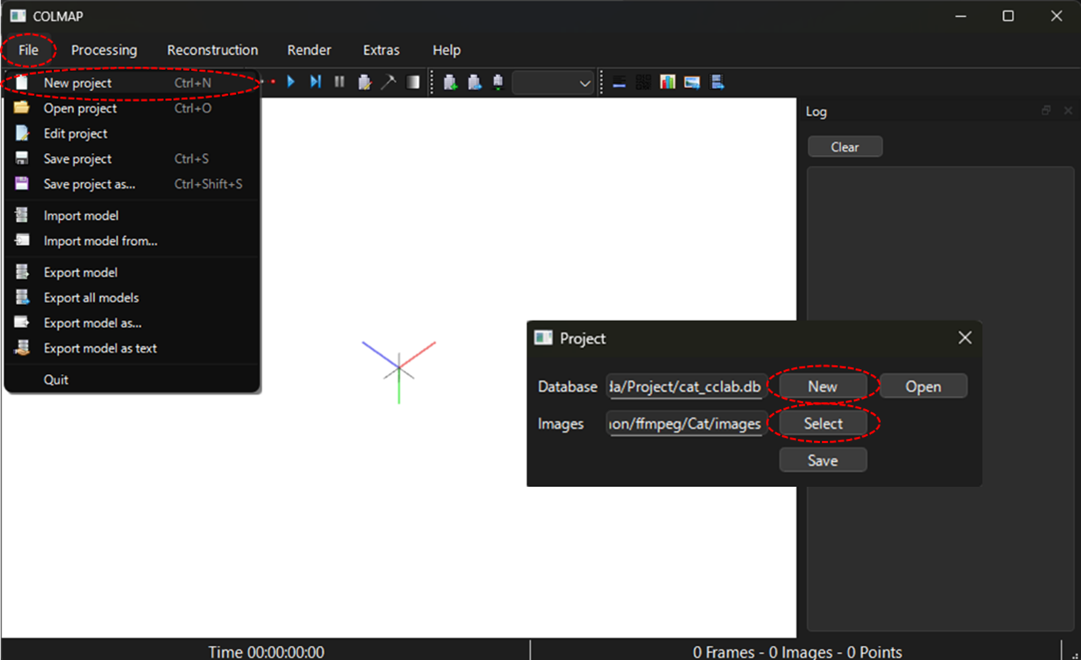Open the Reconstruction menu
The image size is (1081, 660).
(212, 50)
